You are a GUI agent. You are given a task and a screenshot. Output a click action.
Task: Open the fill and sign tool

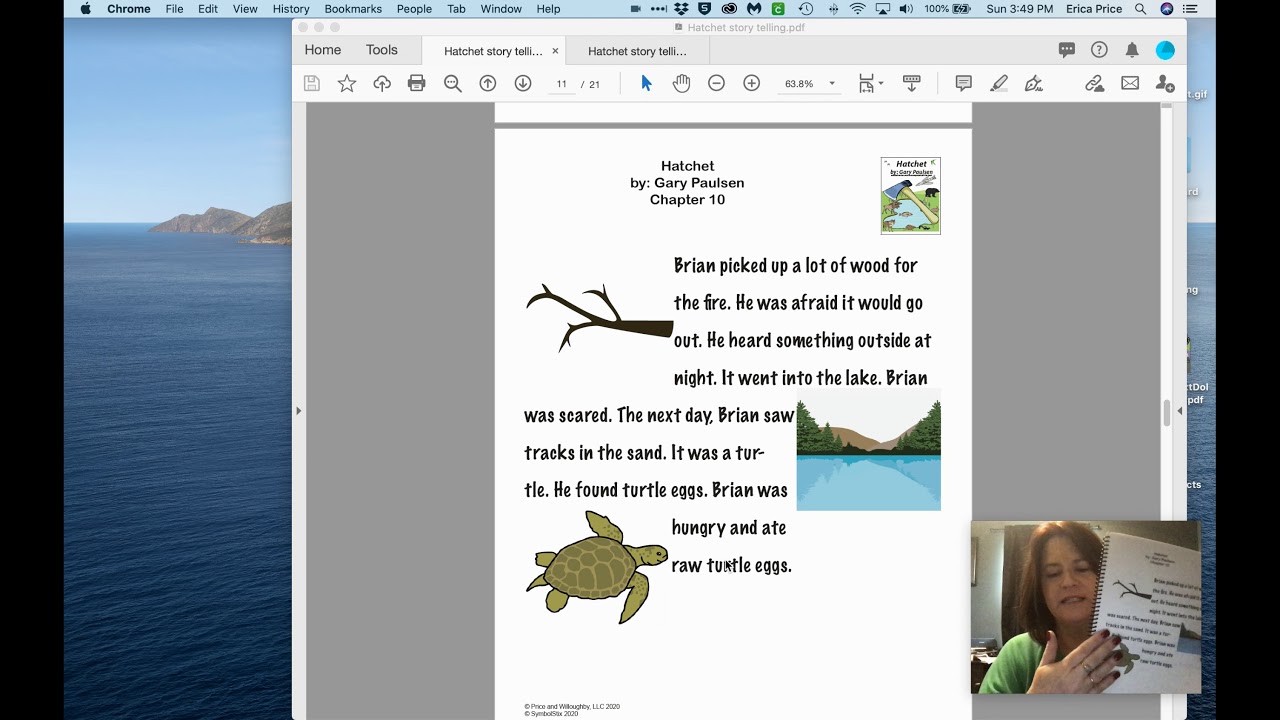coord(1034,84)
